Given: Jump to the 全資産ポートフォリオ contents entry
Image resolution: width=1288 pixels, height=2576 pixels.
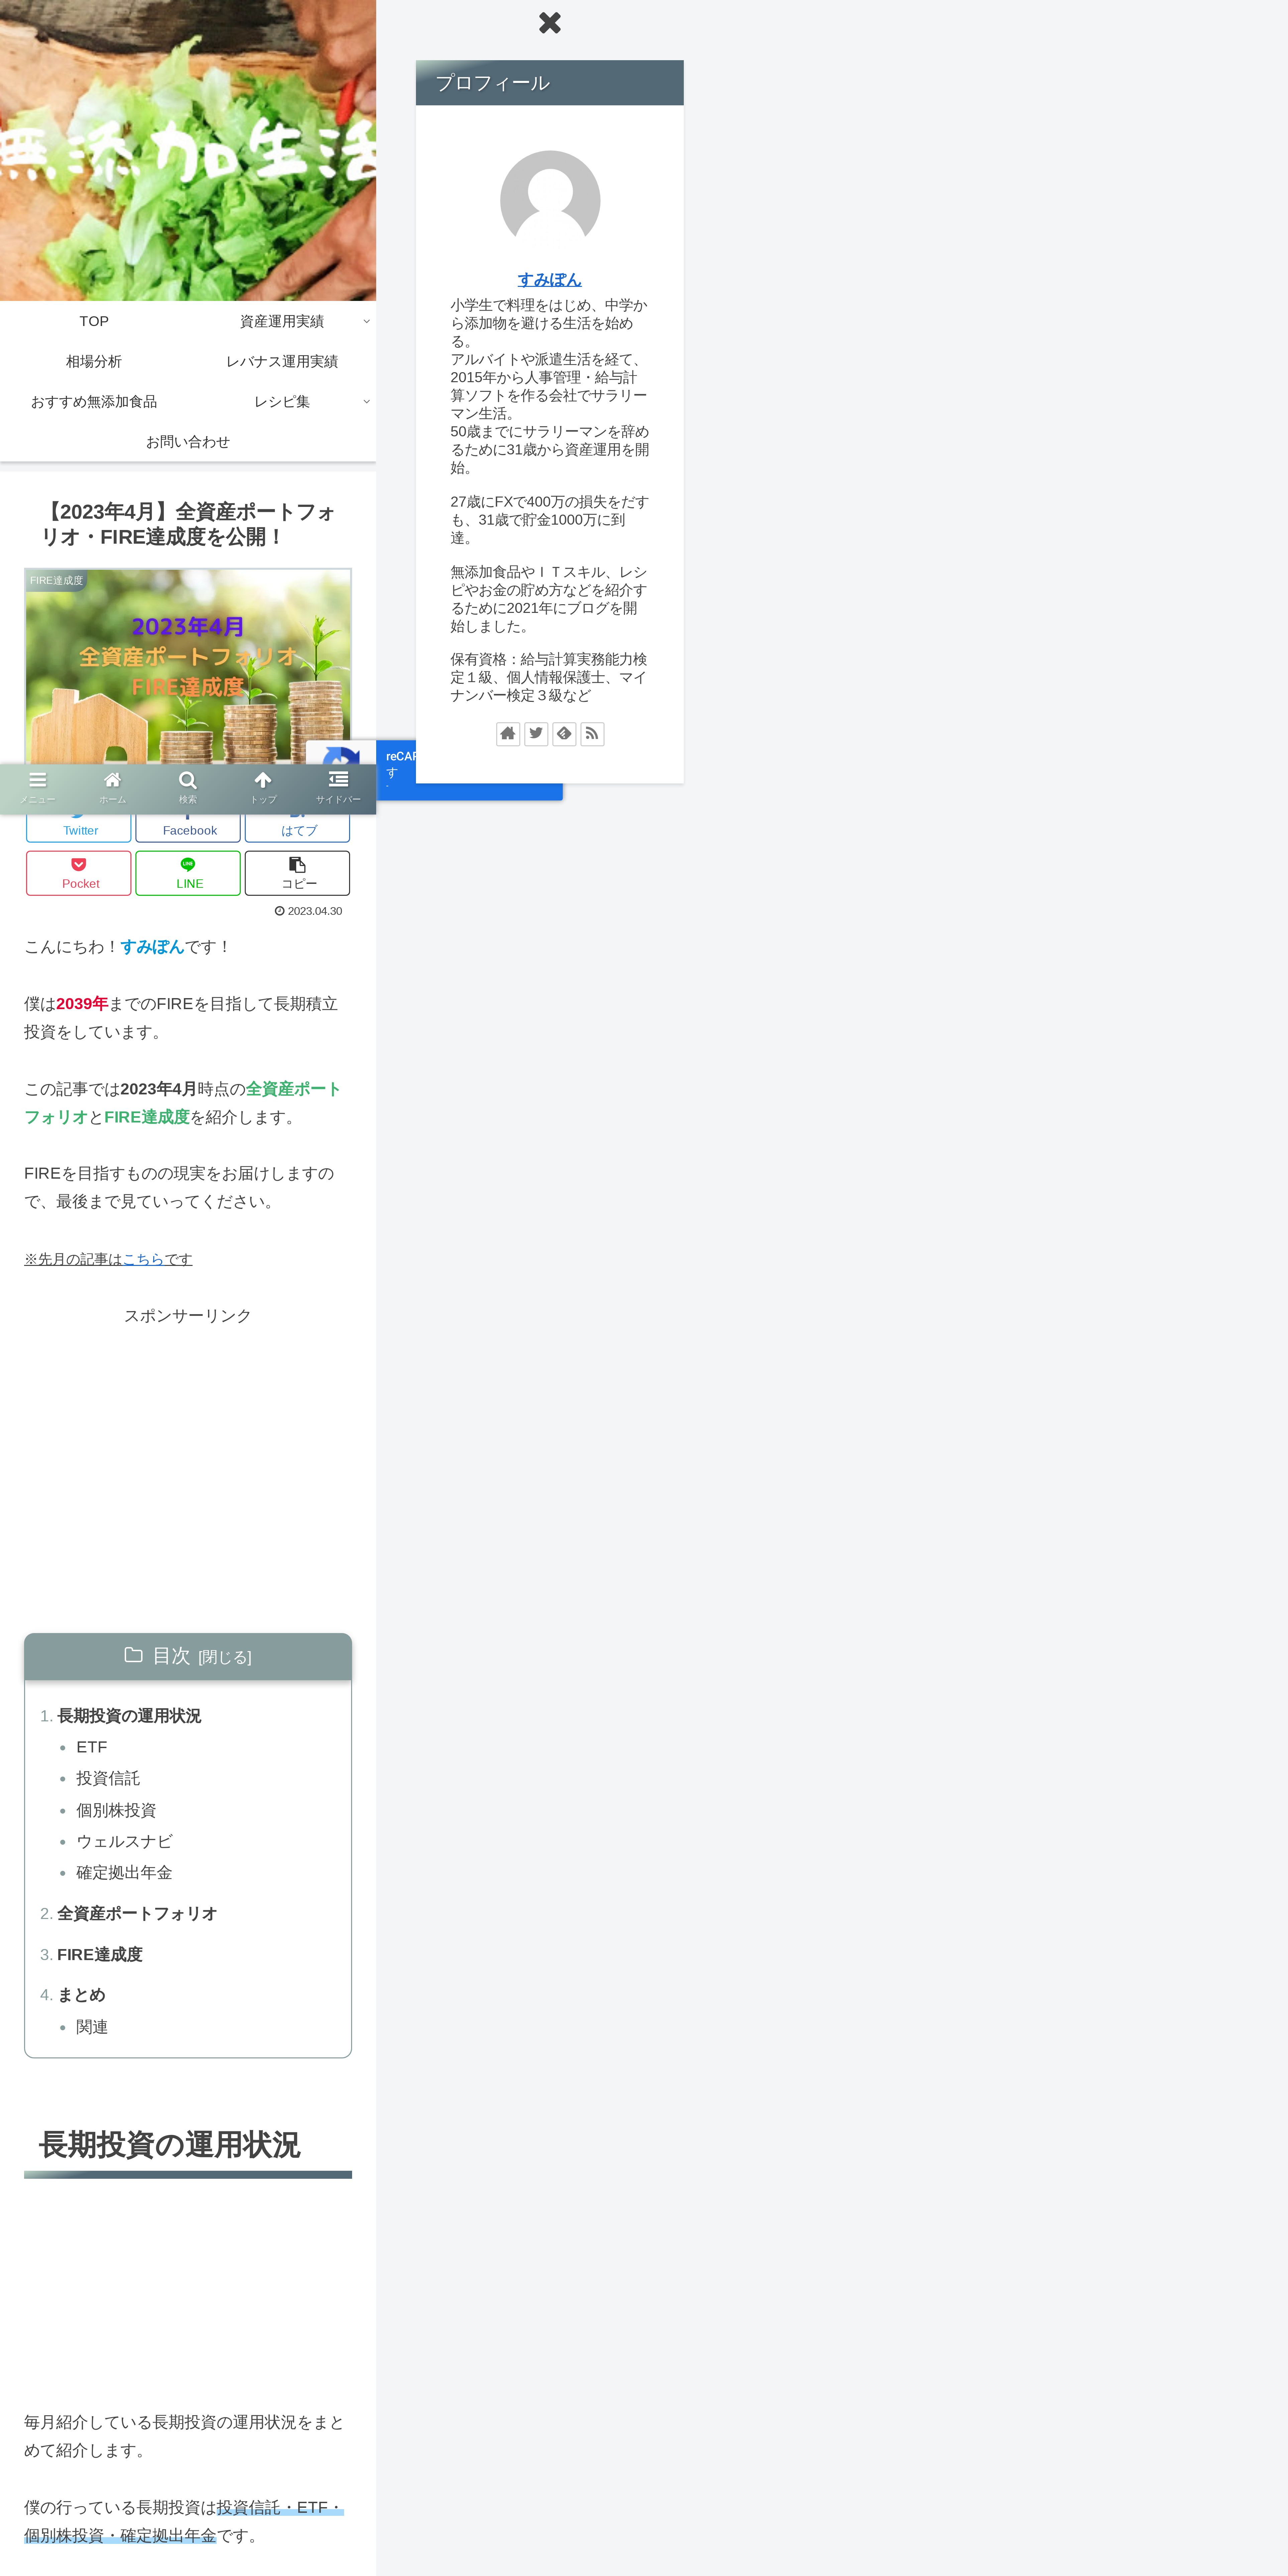Looking at the screenshot, I should [137, 1913].
